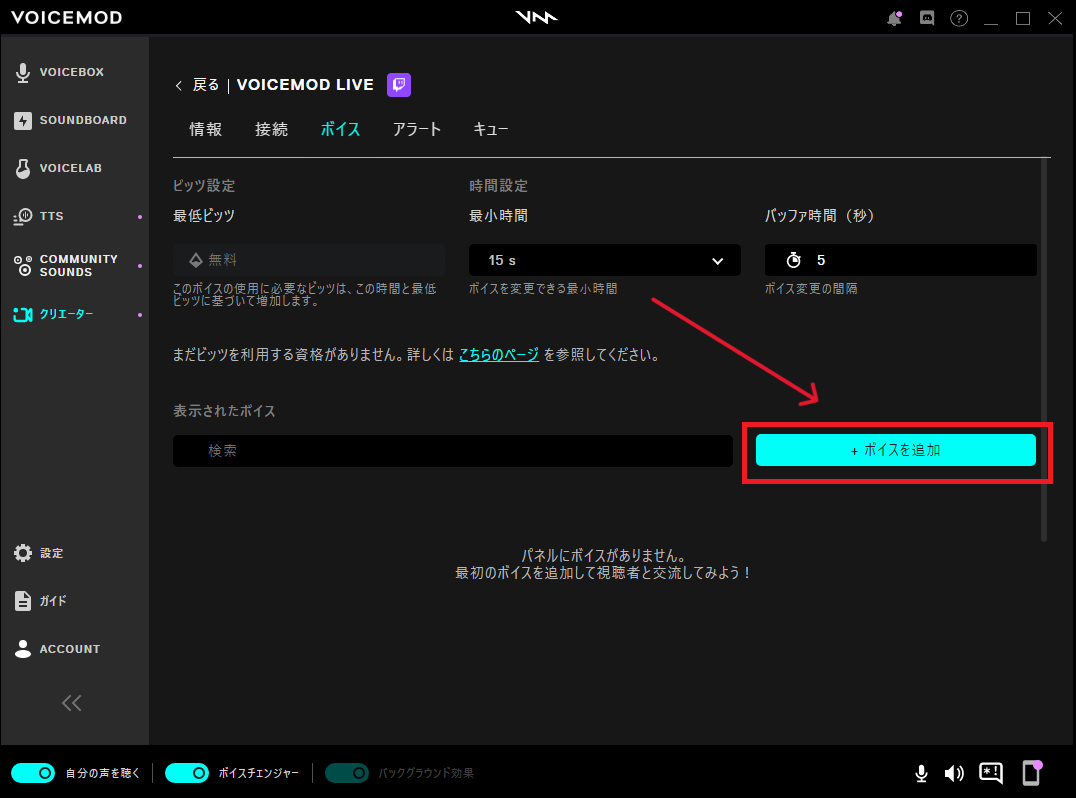The image size is (1076, 798).
Task: Click the 15 s dropdown arrow
Action: point(718,261)
